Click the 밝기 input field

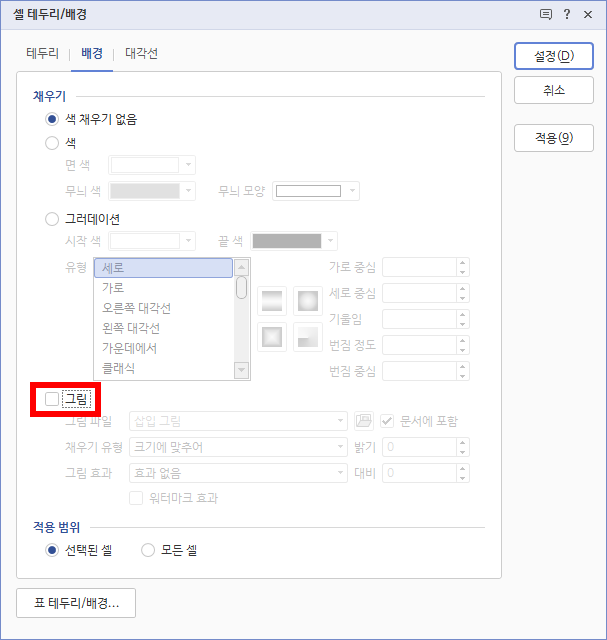point(419,447)
